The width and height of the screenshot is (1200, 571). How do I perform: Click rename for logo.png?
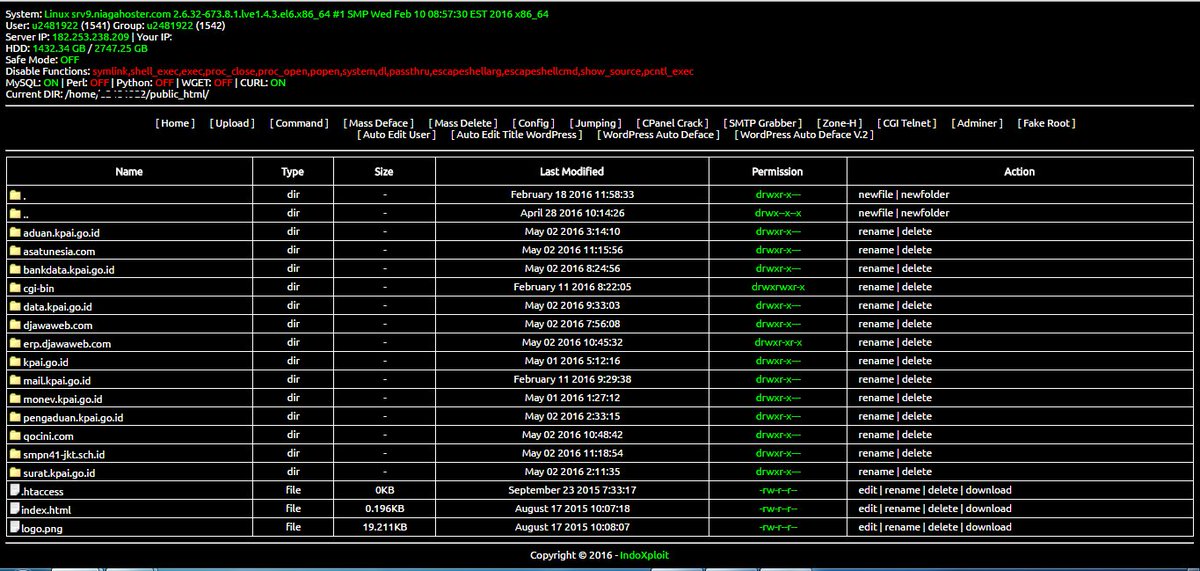coord(902,527)
